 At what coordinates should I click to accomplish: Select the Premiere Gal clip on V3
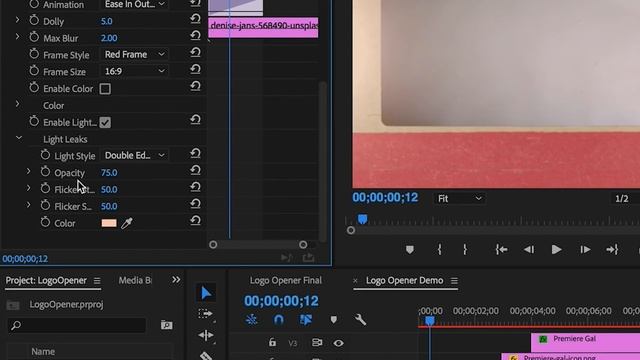pyautogui.click(x=585, y=342)
